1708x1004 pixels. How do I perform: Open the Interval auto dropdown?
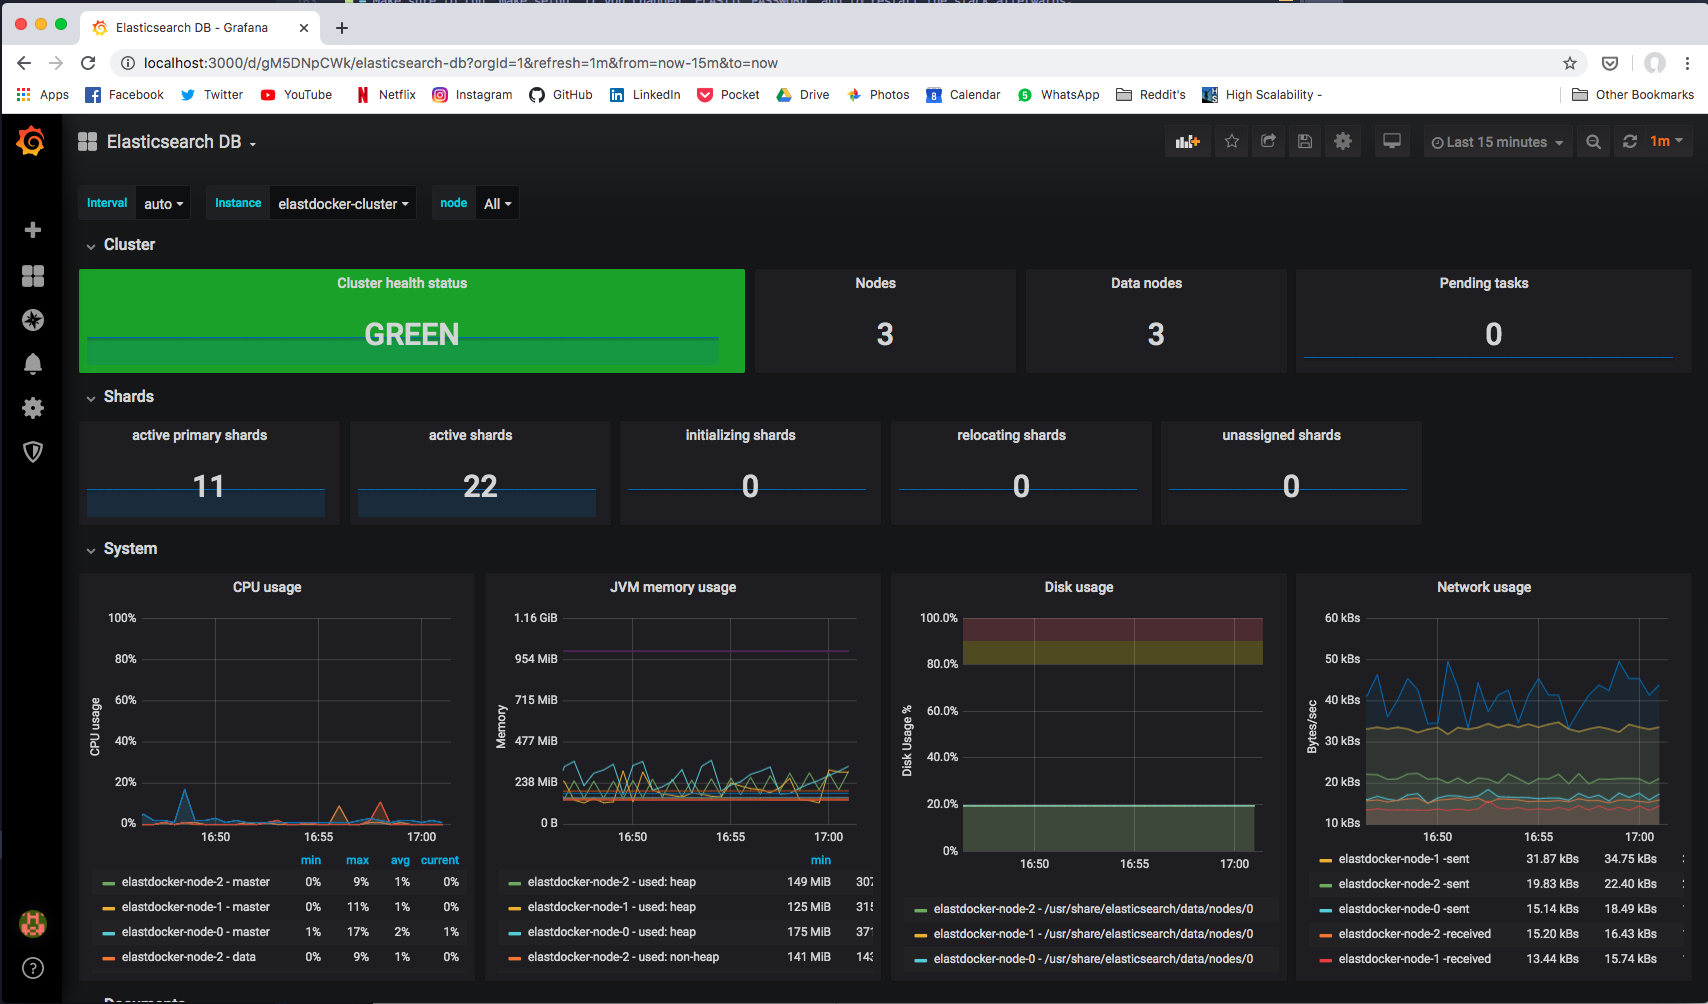click(x=164, y=204)
